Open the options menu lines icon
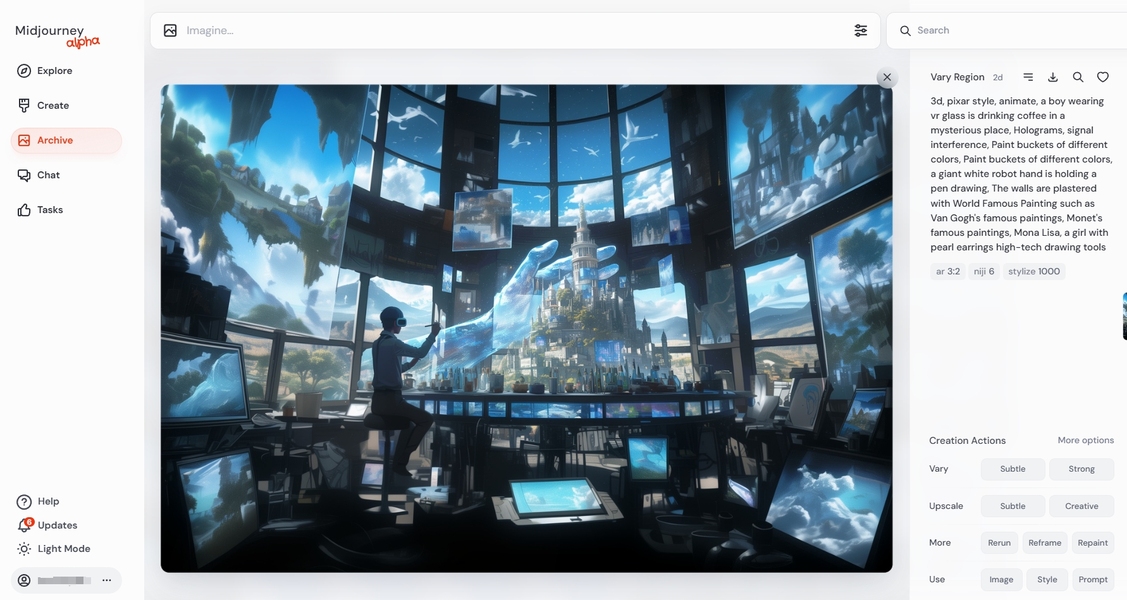1127x600 pixels. point(1028,77)
